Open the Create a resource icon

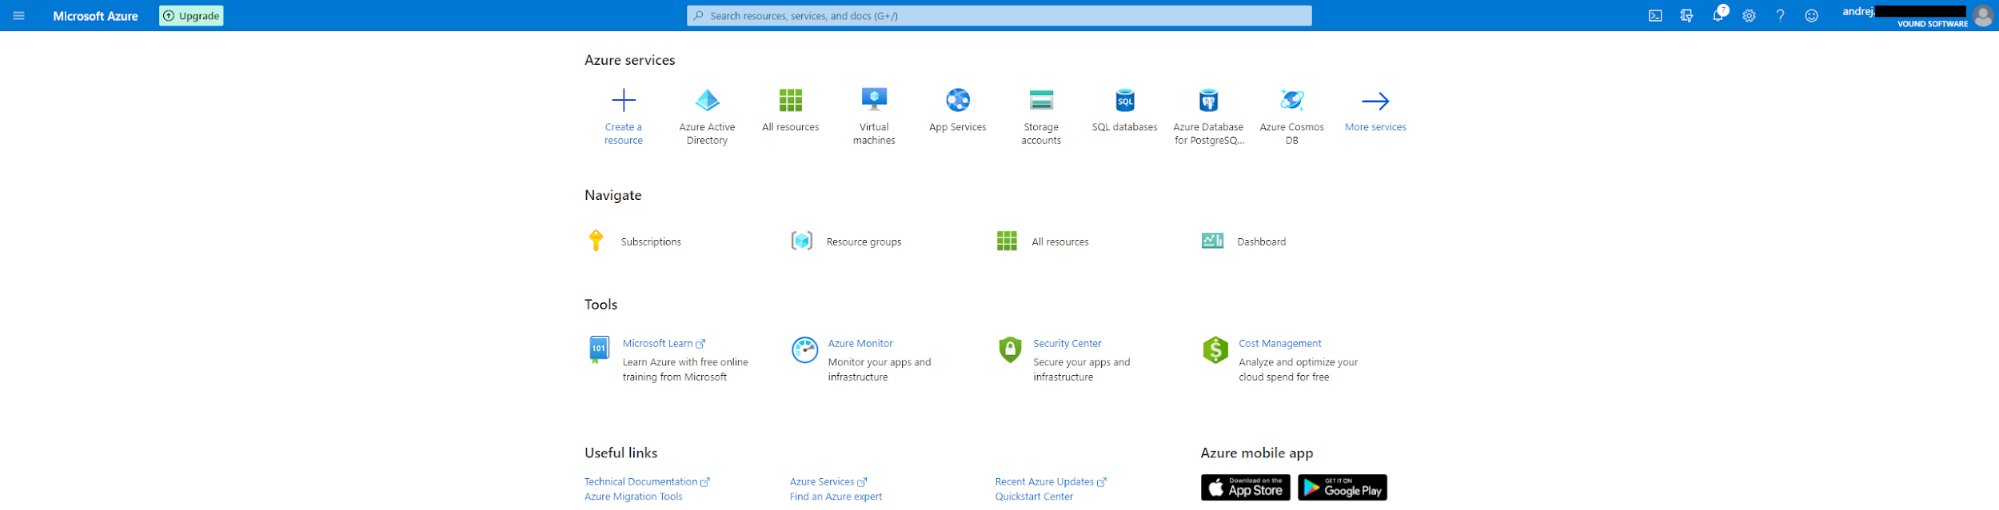(623, 101)
